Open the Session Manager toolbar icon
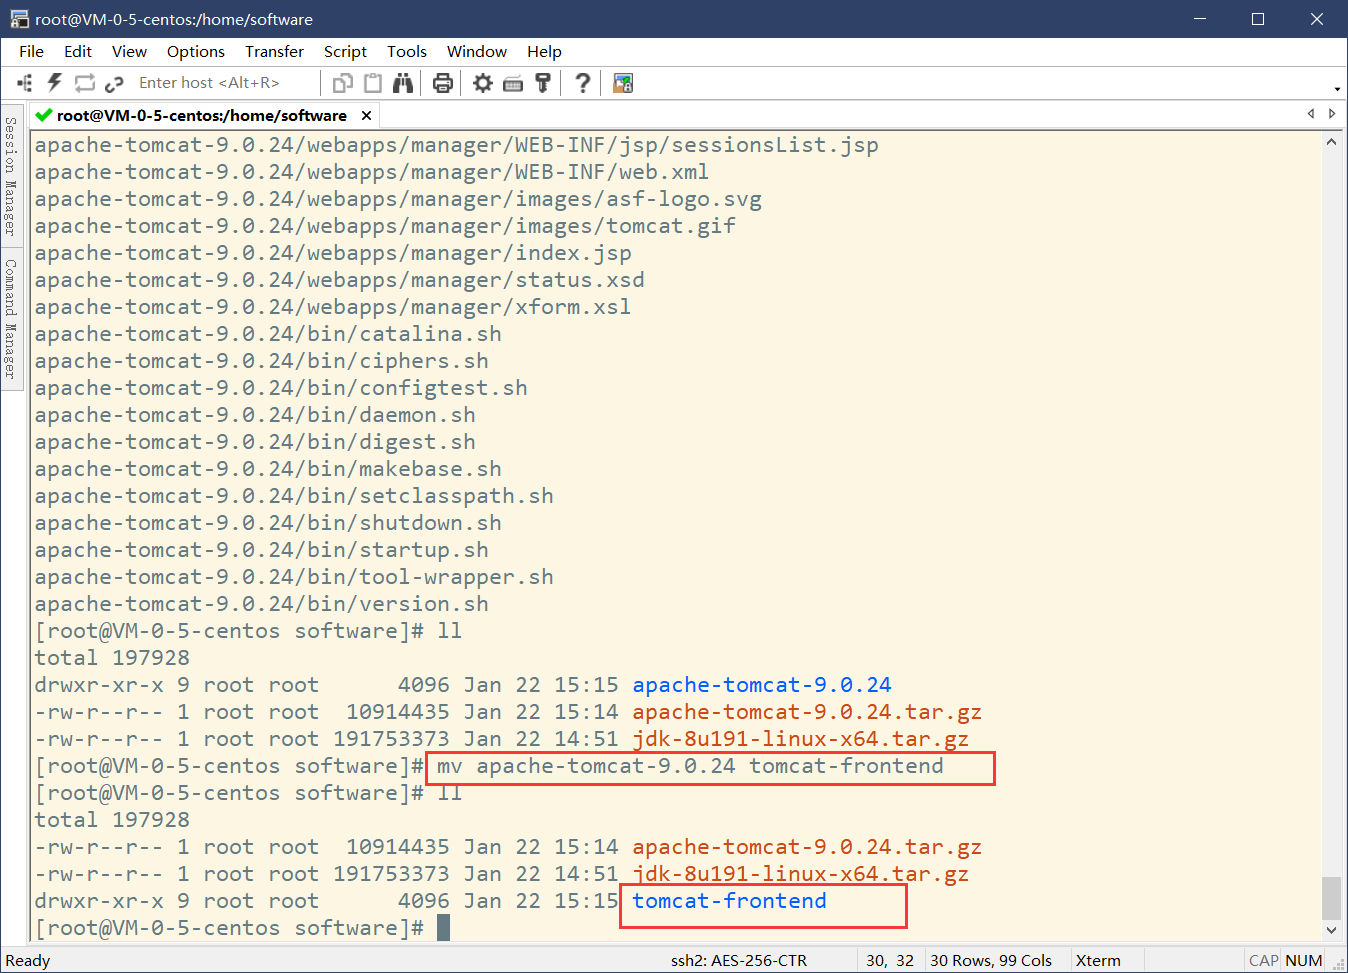Viewport: 1348px width, 973px height. tap(25, 83)
